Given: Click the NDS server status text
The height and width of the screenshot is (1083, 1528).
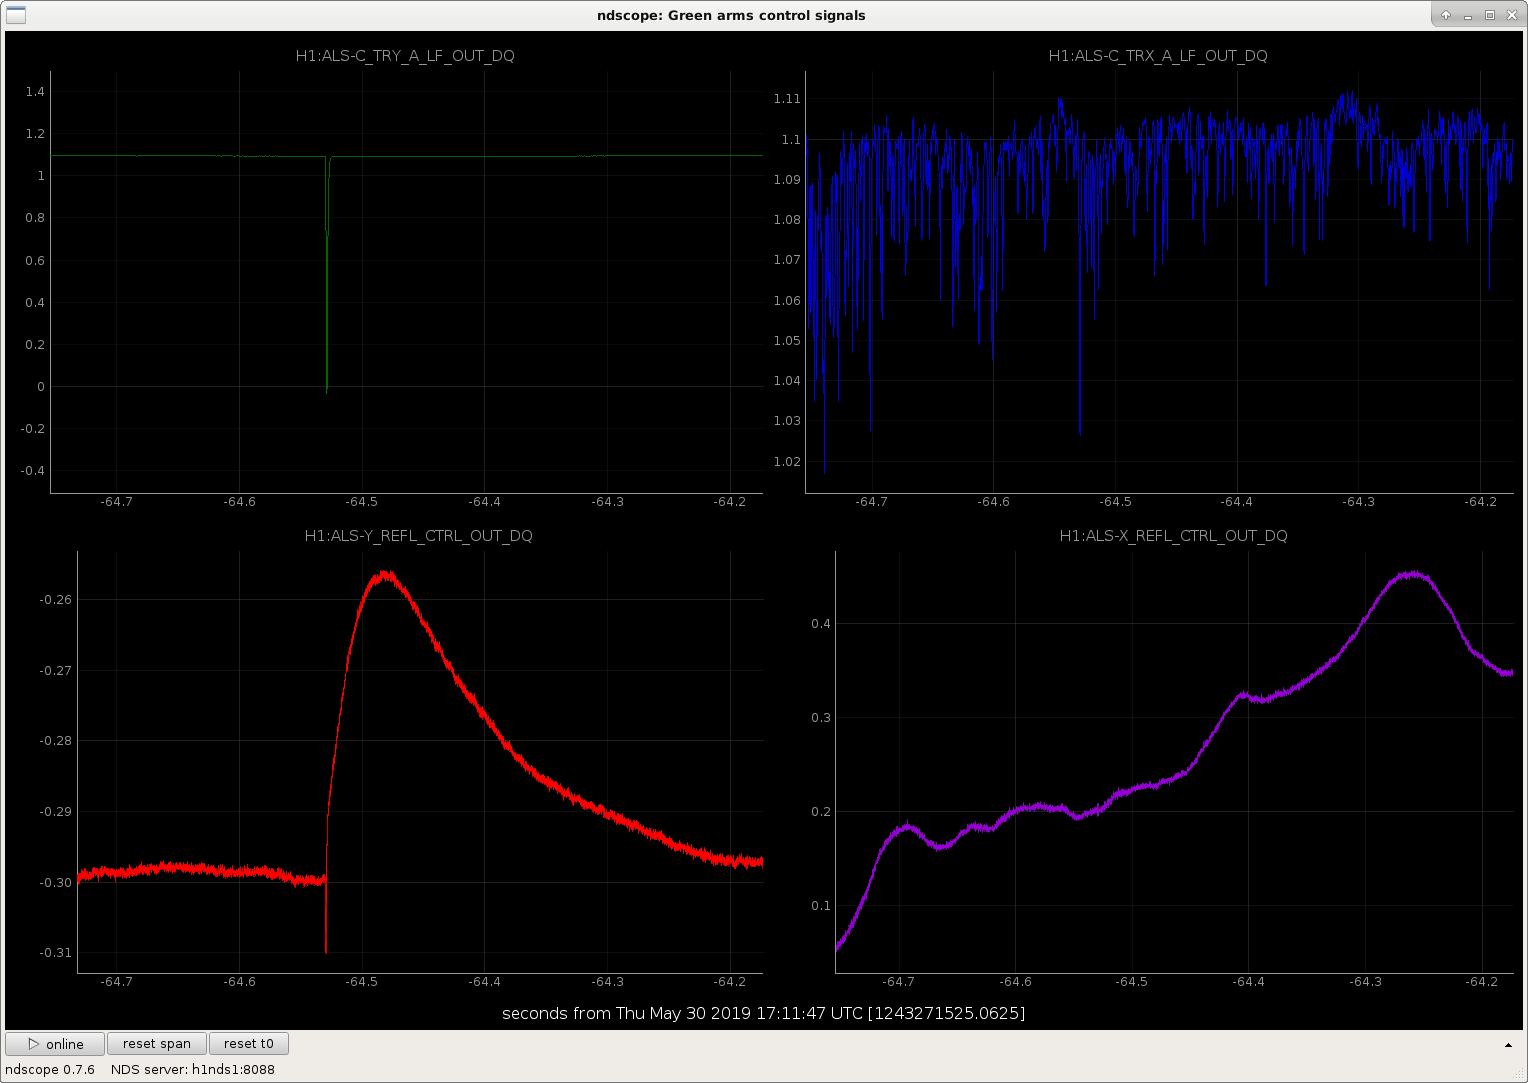Looking at the screenshot, I should click(x=193, y=1069).
